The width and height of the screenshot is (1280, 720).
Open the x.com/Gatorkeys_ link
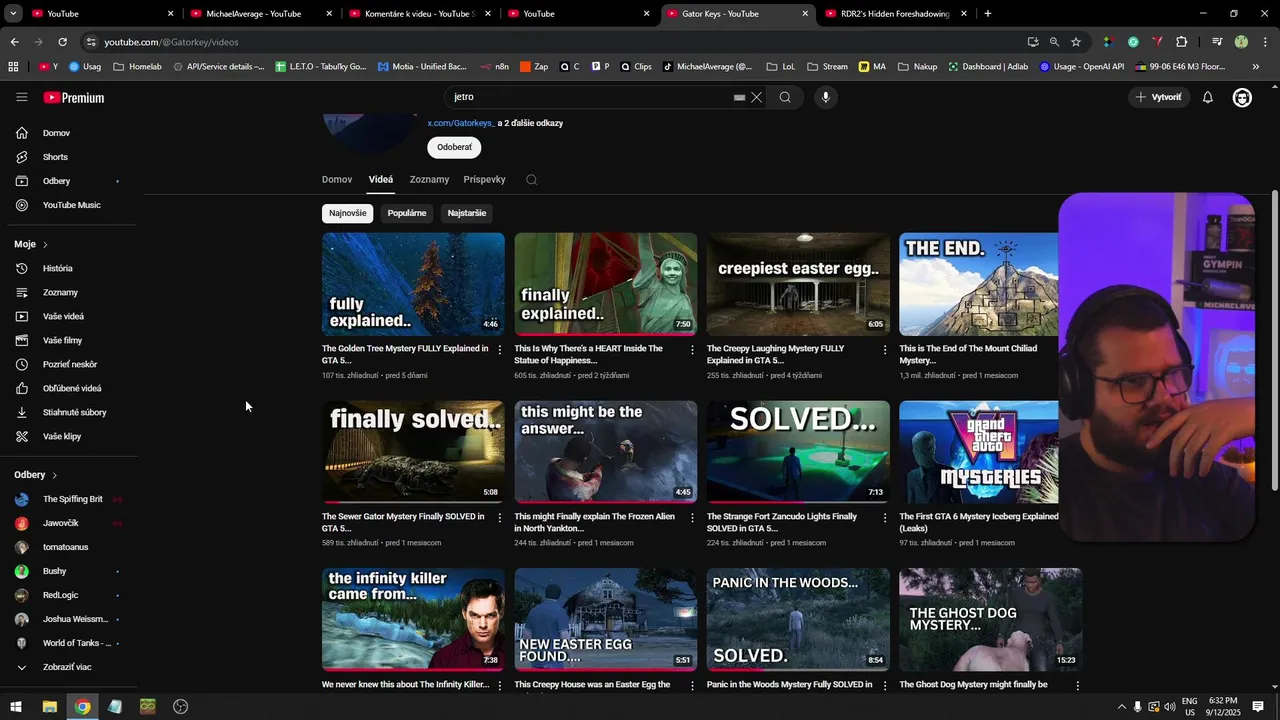[461, 123]
